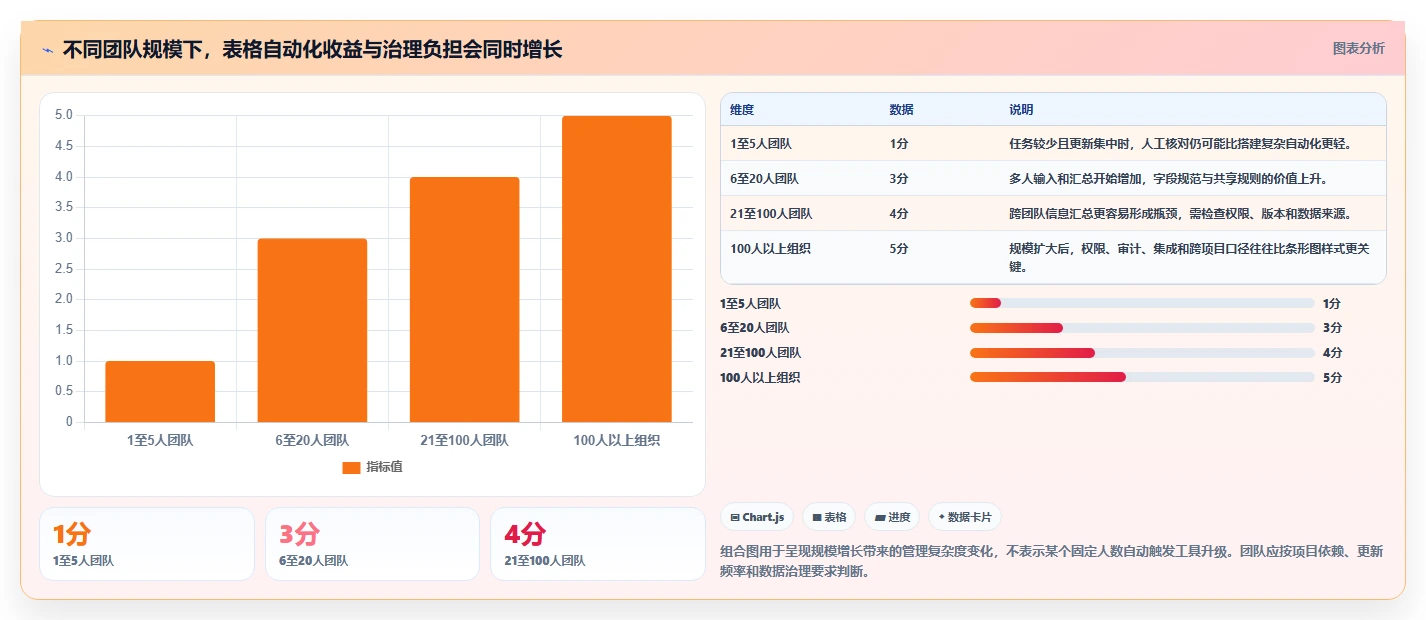
Task: Select the Chart.js tag chip
Action: pos(757,517)
